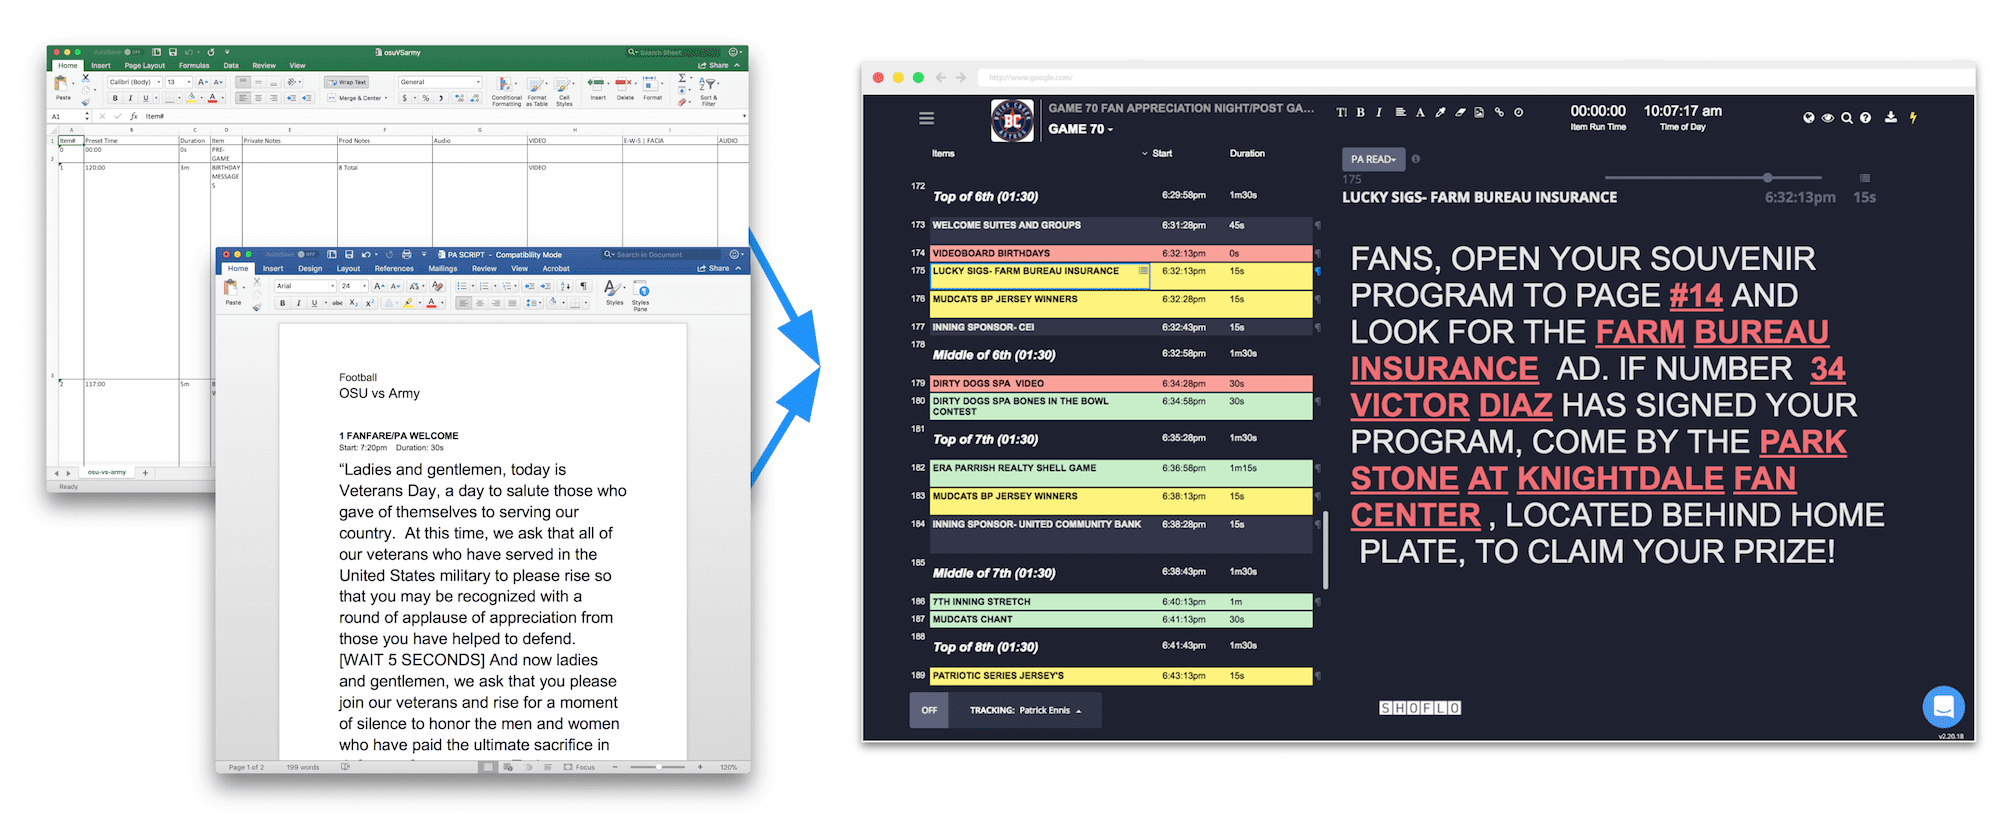This screenshot has width=2000, height=823.
Task: Toggle AutoSave switch in Word window
Action: click(309, 255)
